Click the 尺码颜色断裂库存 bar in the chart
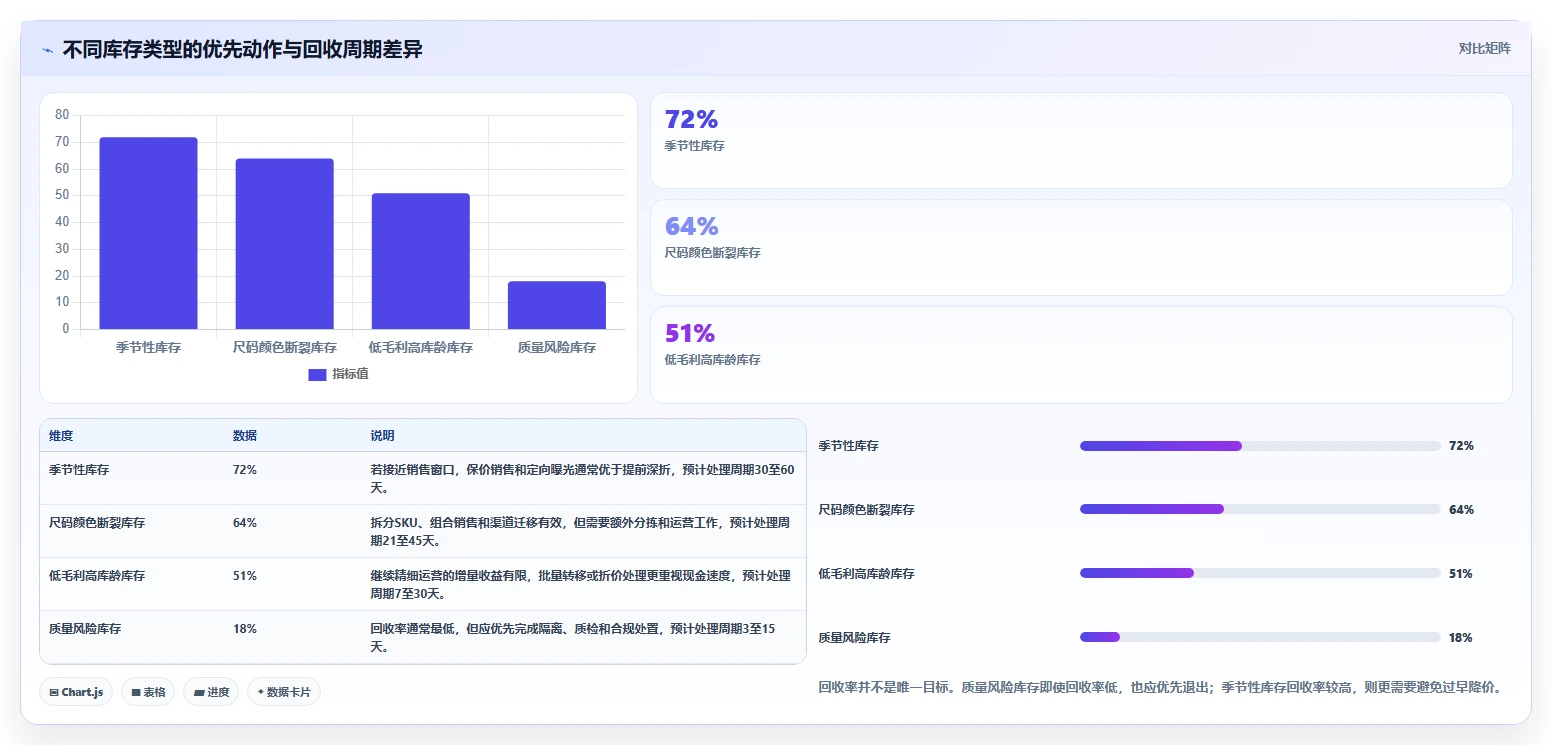This screenshot has width=1552, height=745. point(284,244)
